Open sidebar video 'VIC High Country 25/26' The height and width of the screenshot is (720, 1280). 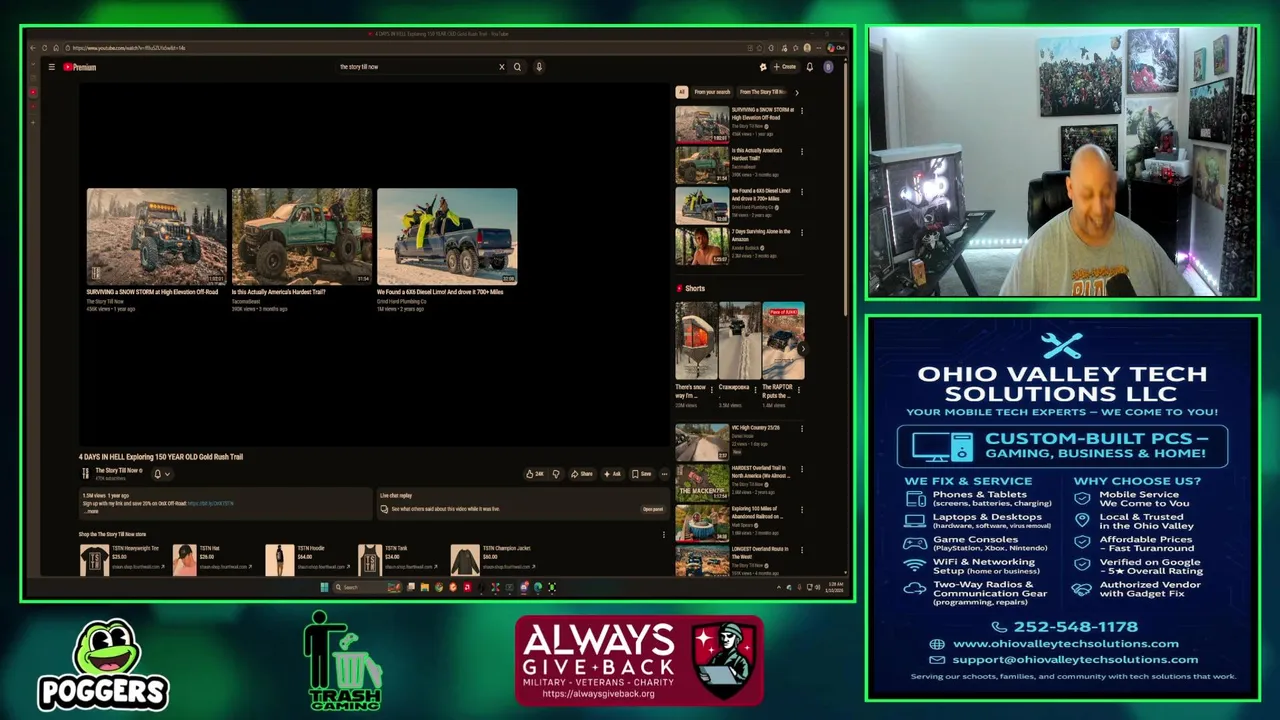702,442
